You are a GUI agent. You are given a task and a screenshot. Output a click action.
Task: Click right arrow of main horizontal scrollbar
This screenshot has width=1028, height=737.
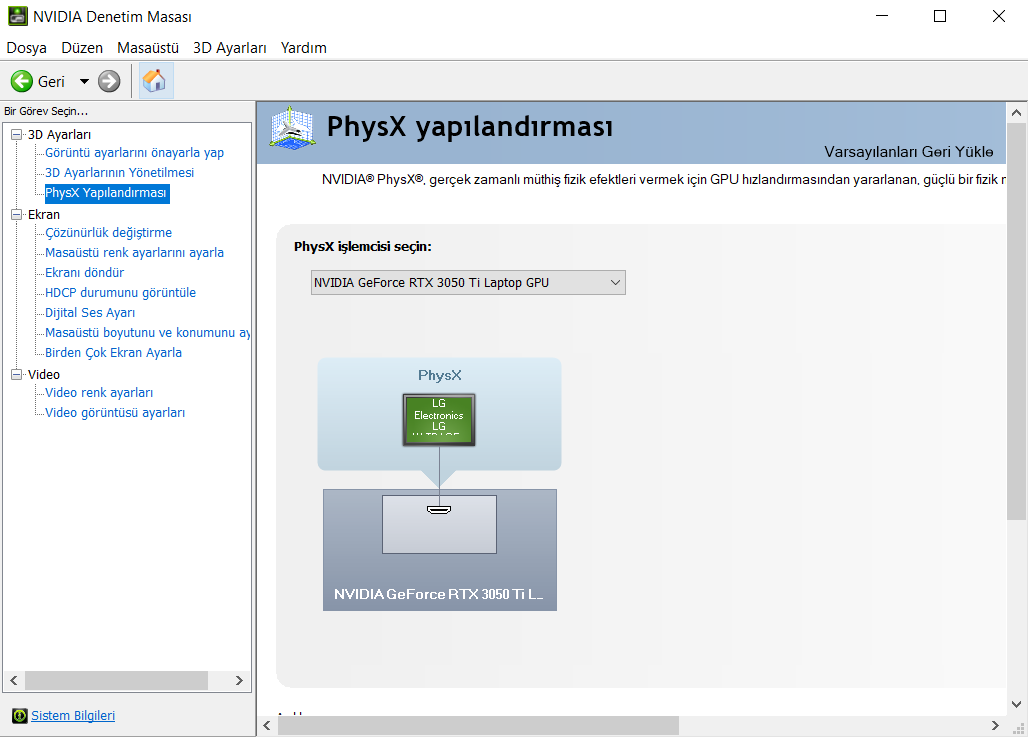point(995,725)
